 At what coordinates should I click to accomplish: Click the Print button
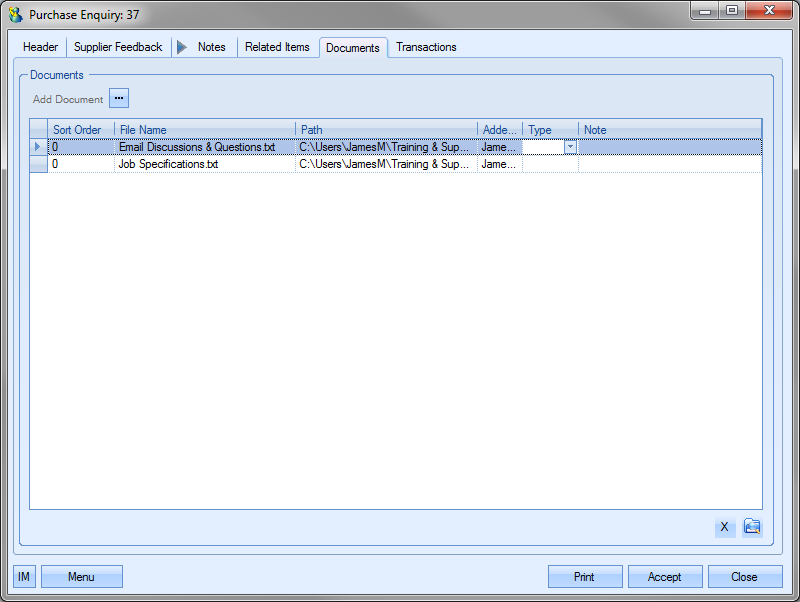point(585,576)
